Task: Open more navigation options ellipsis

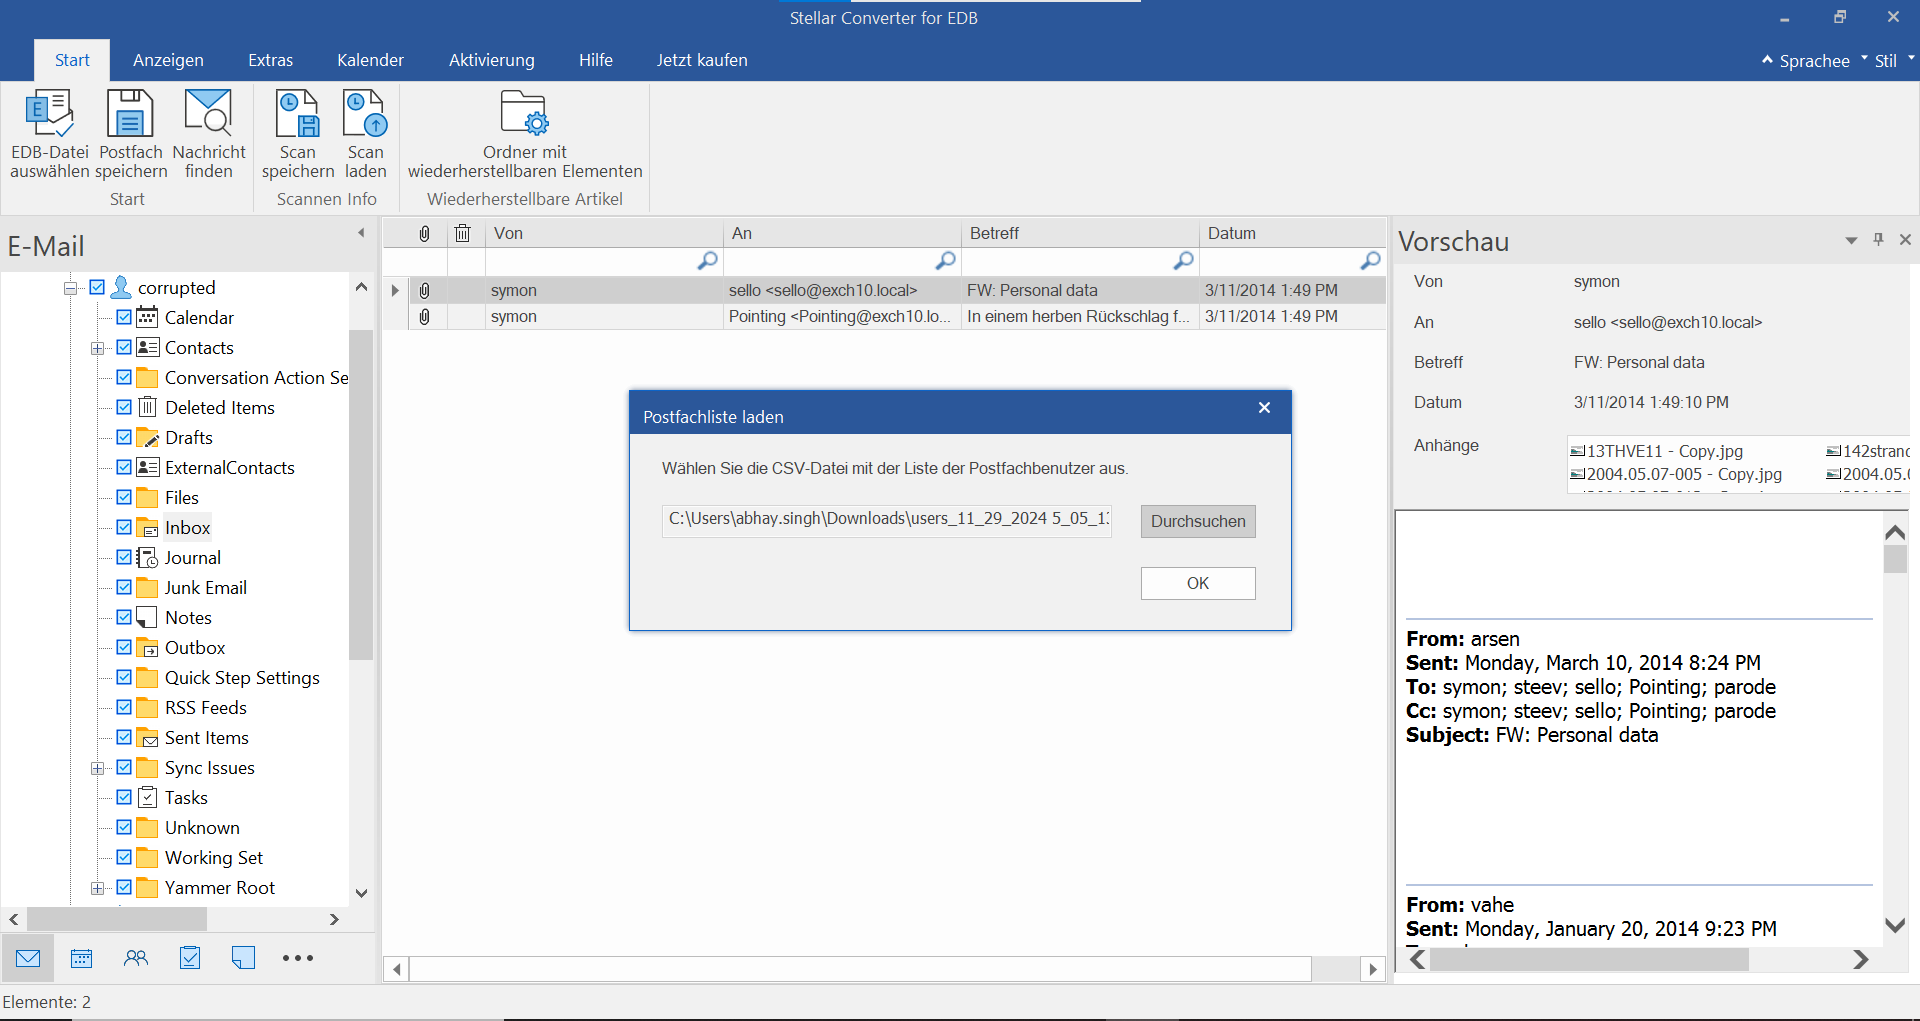Action: pos(298,958)
